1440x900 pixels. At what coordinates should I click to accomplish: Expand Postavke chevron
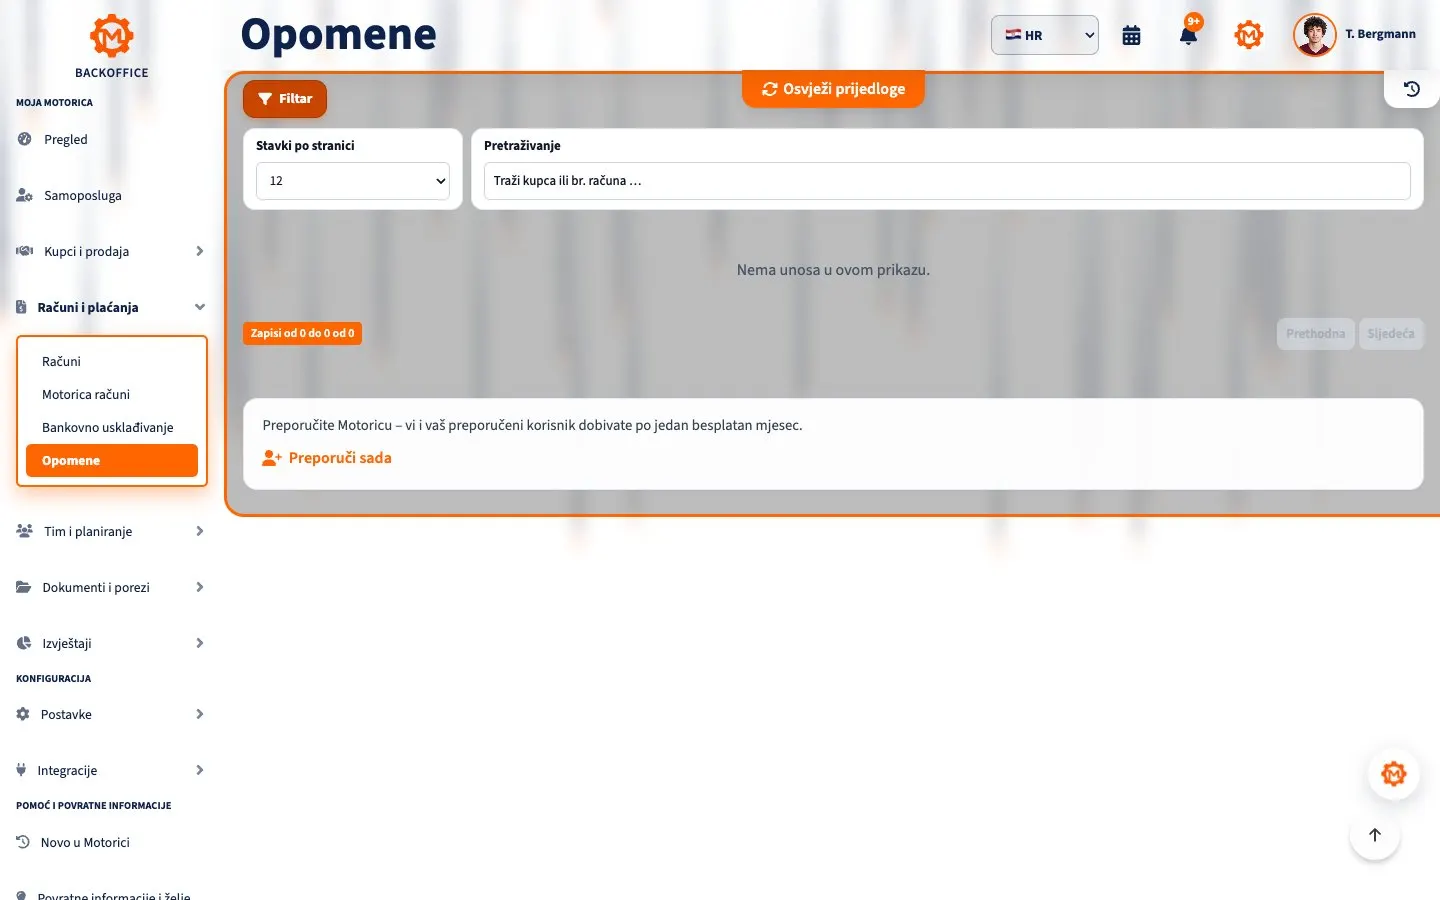199,714
